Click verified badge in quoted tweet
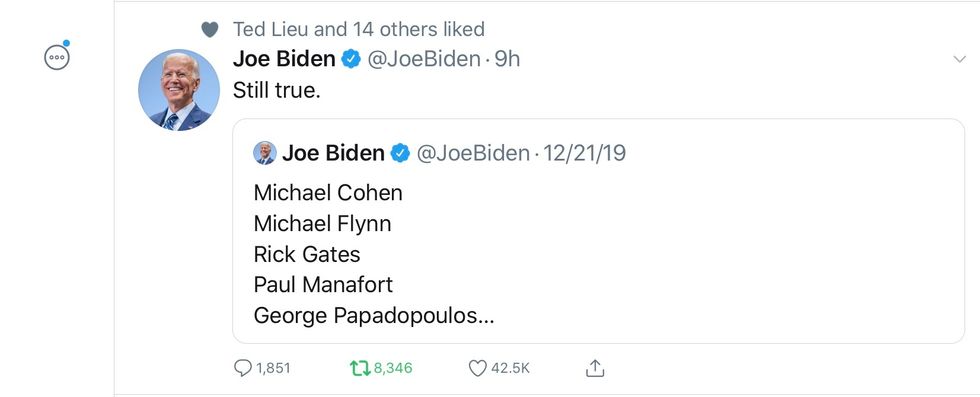980x397 pixels. pyautogui.click(x=400, y=153)
